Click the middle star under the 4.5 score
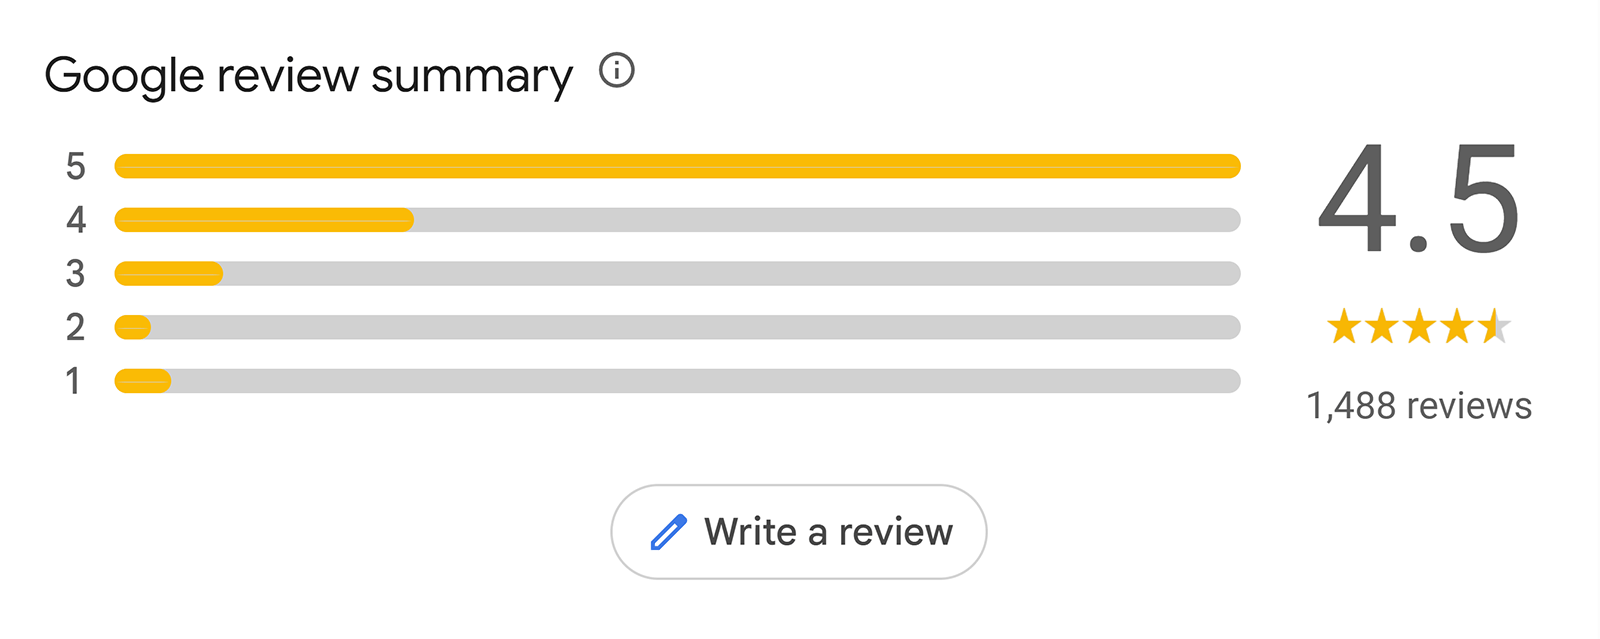Image resolution: width=1600 pixels, height=639 pixels. click(x=1417, y=326)
